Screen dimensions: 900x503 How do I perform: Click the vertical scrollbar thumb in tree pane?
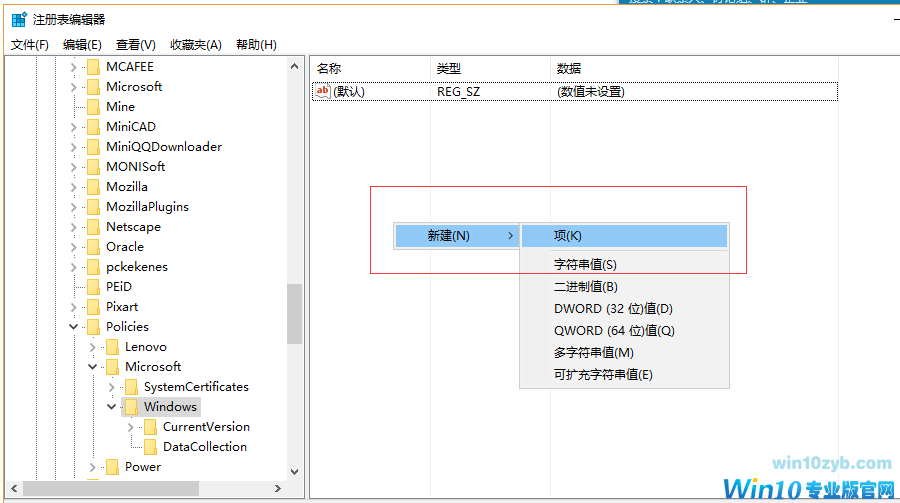tap(294, 314)
